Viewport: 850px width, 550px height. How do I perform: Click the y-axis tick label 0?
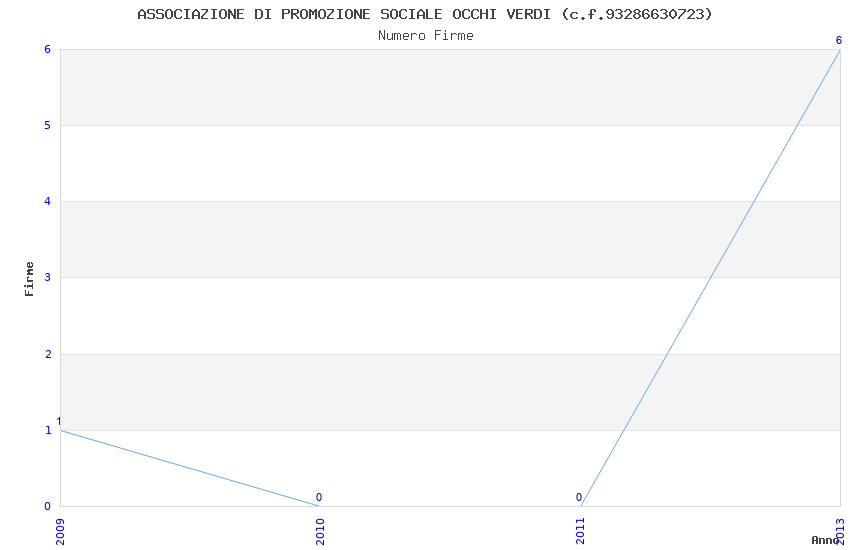[48, 506]
